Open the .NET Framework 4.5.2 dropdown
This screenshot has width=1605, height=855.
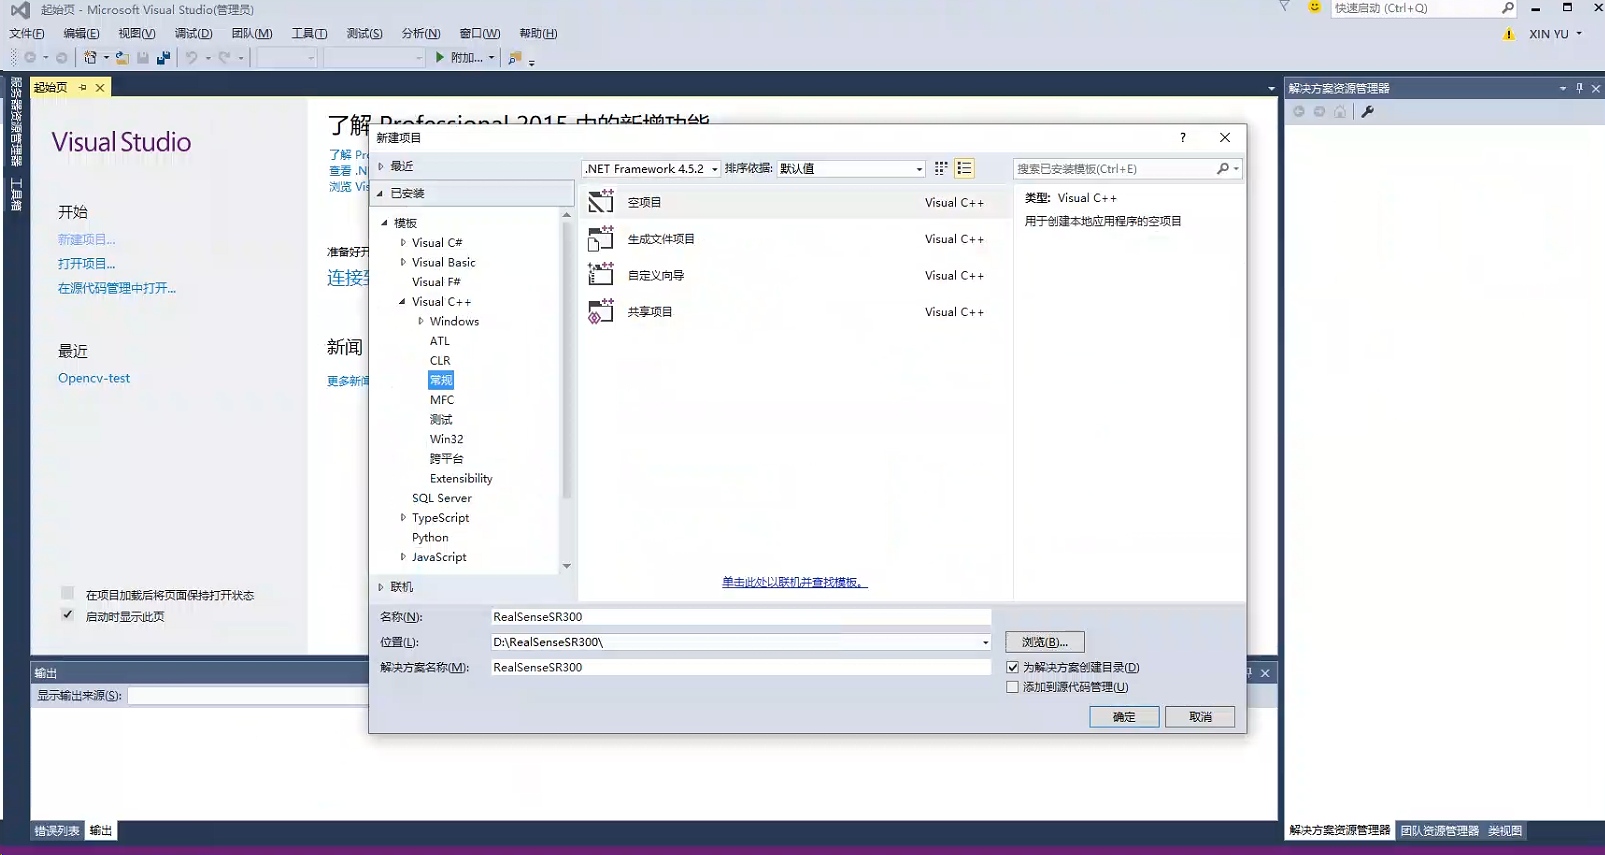[x=651, y=169]
